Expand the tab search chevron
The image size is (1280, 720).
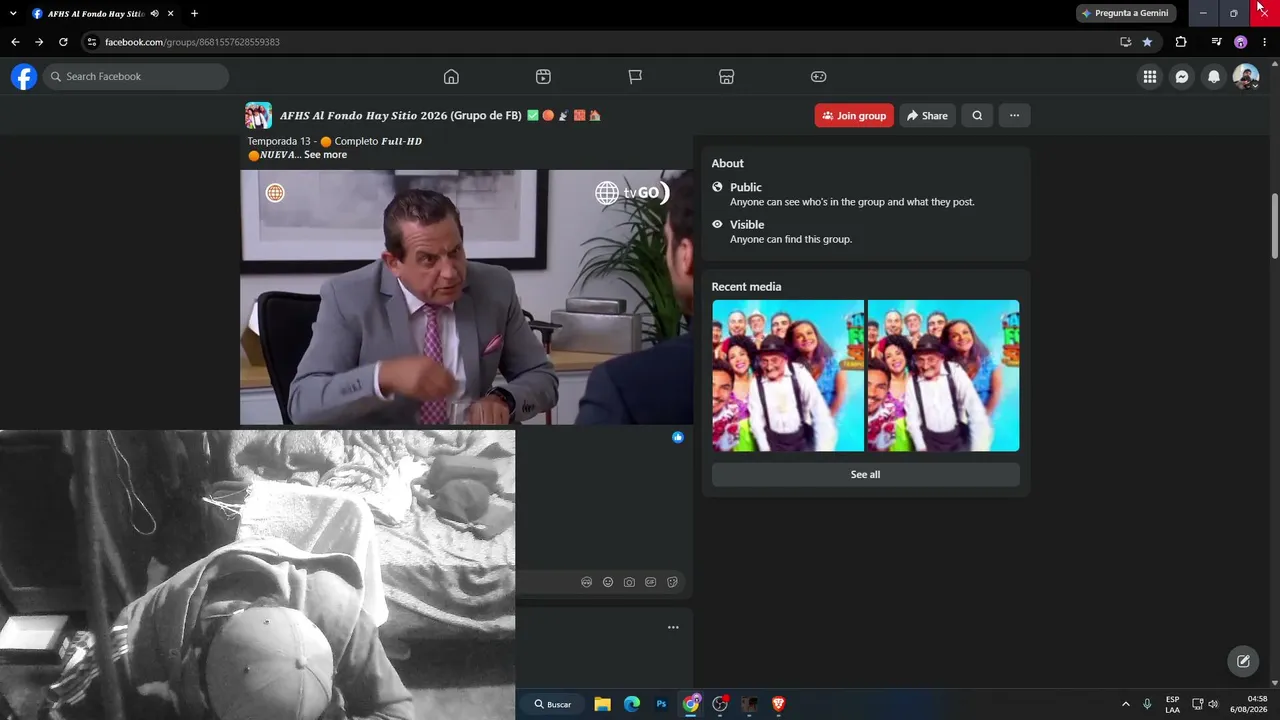pos(12,13)
